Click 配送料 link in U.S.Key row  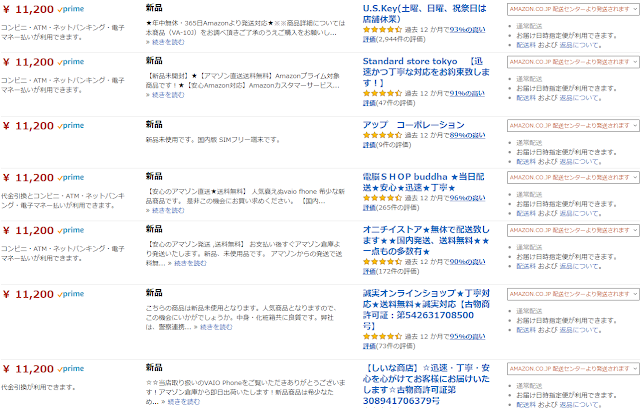coord(526,45)
